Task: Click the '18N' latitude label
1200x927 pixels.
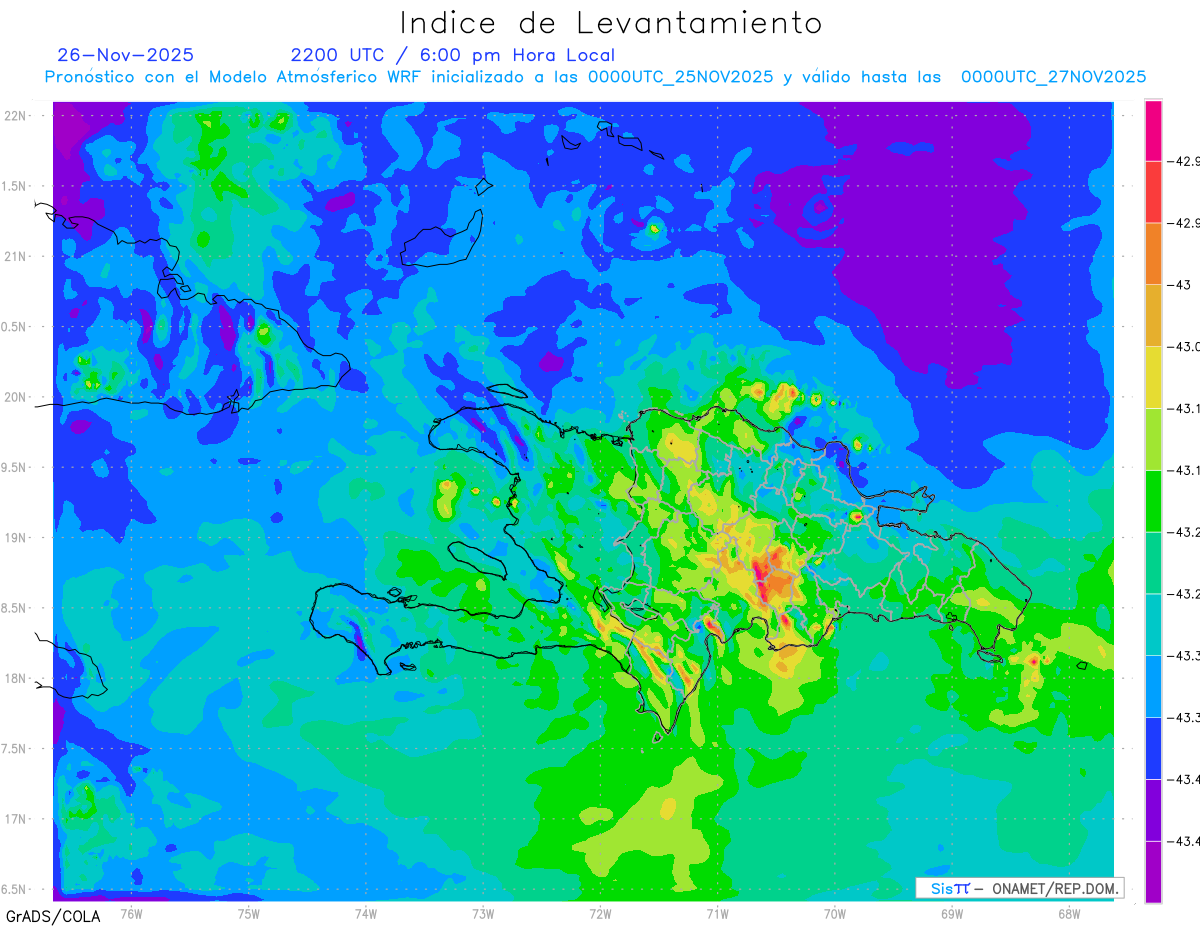Action: [17, 678]
